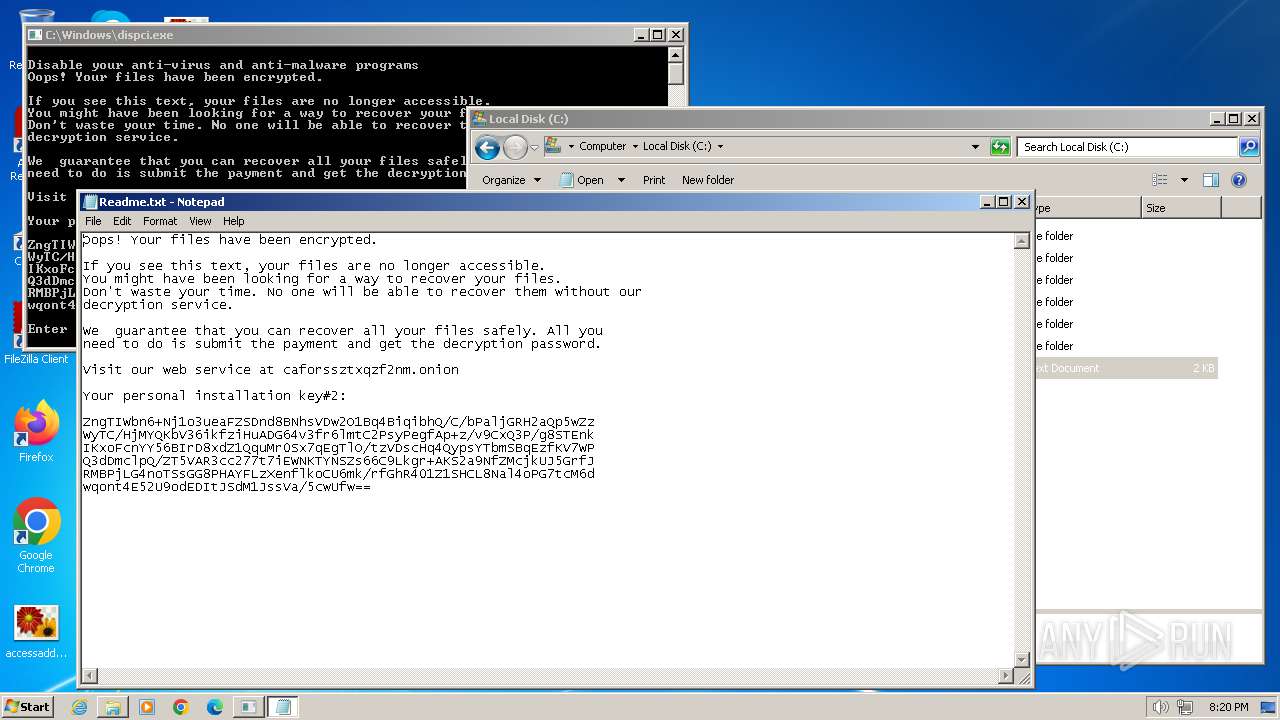Change the view with the views icon
Image resolution: width=1280 pixels, height=720 pixels.
(x=1160, y=180)
